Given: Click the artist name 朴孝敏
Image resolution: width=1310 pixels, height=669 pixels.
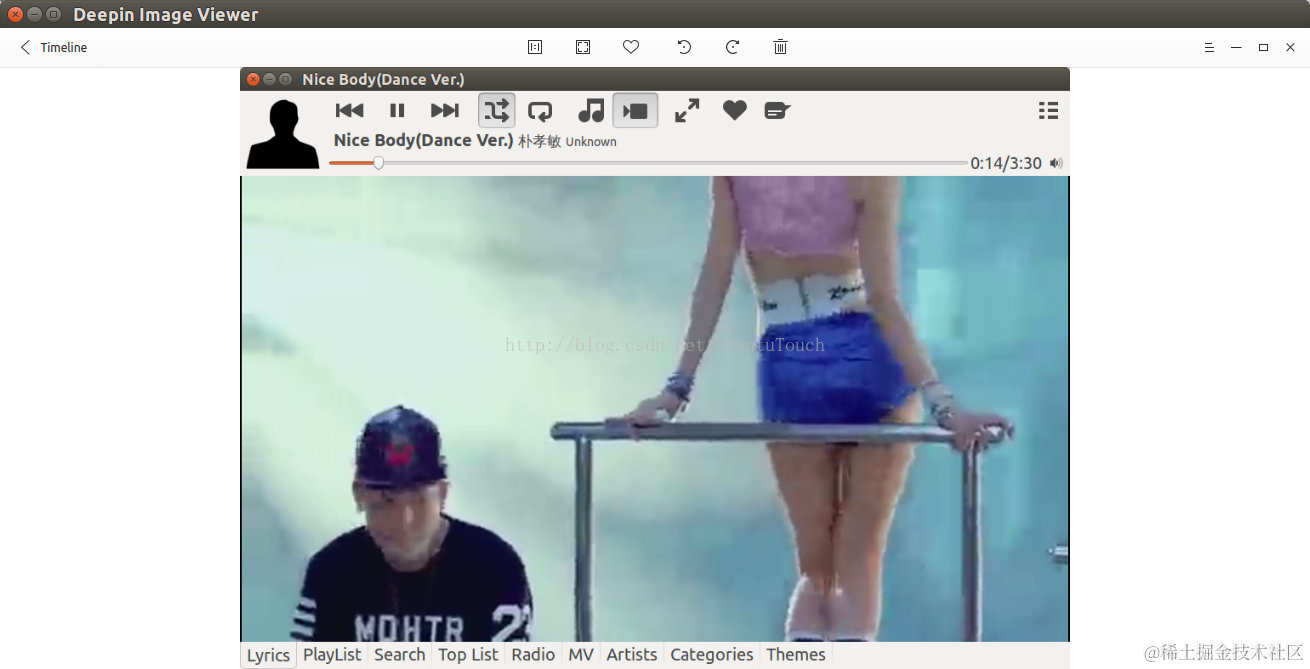Looking at the screenshot, I should click(x=540, y=141).
